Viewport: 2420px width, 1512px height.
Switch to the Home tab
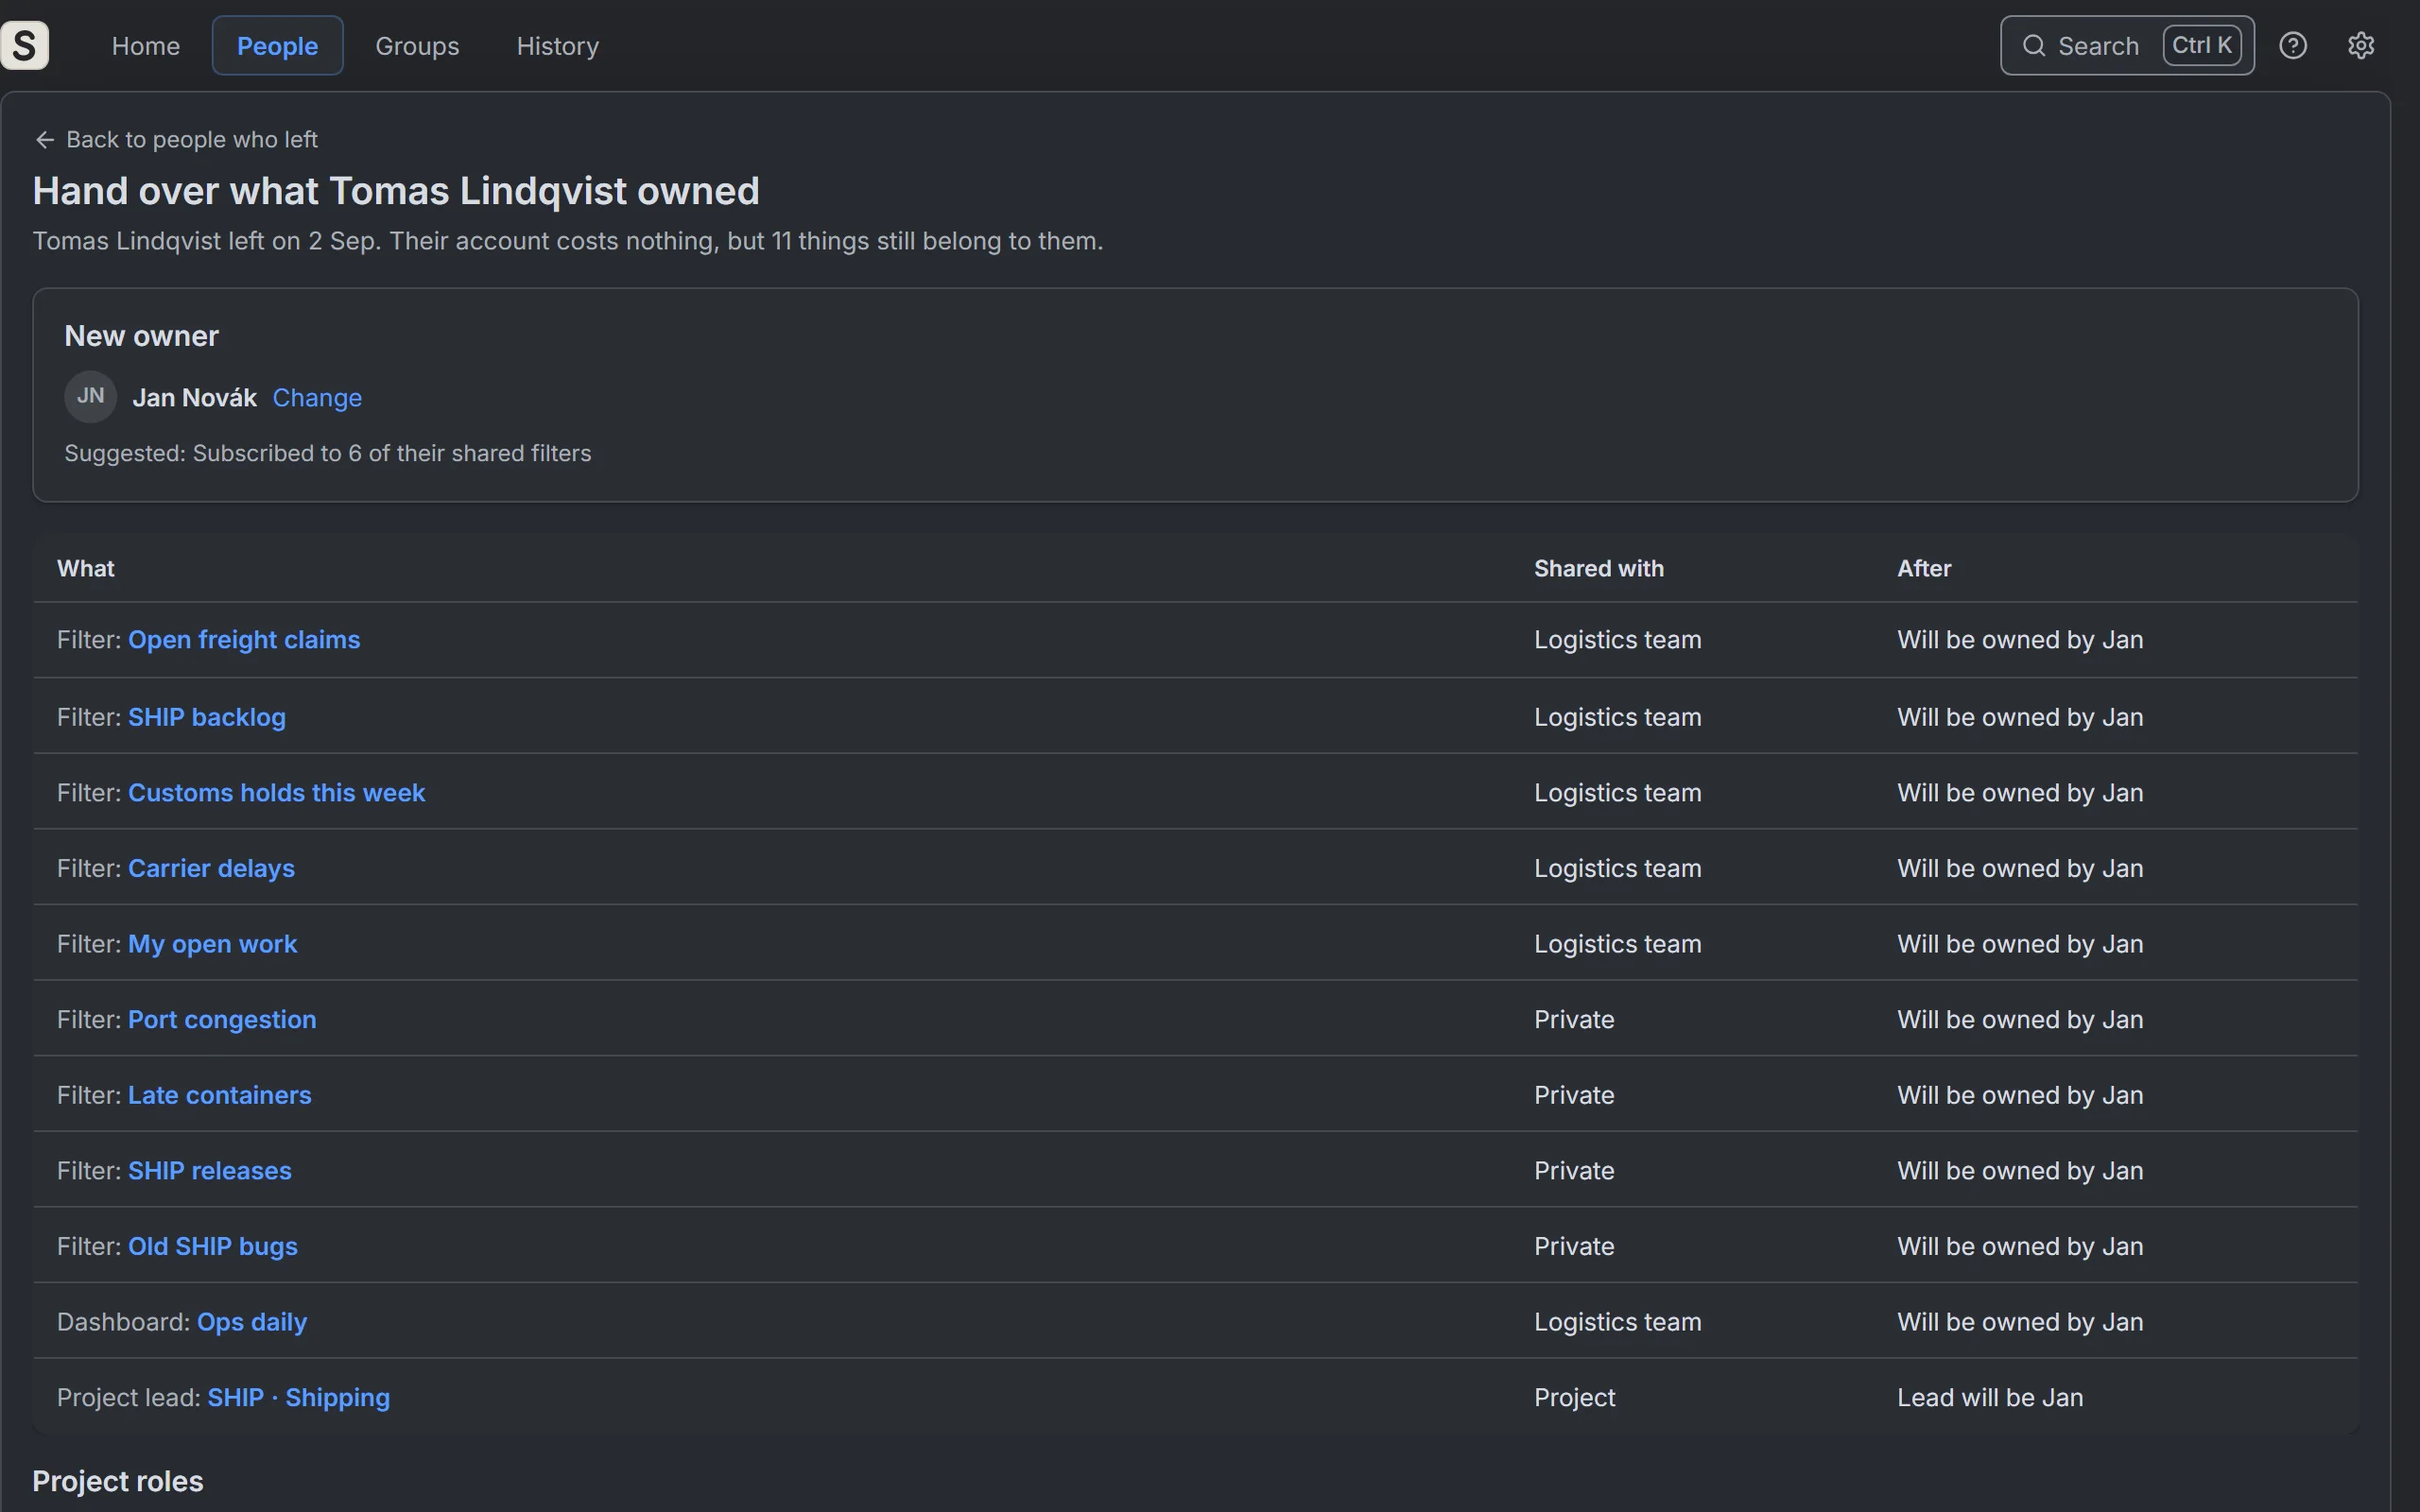pyautogui.click(x=146, y=45)
